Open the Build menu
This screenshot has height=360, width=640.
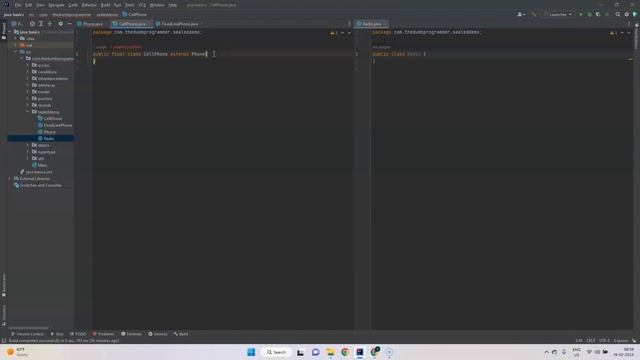click(105, 5)
